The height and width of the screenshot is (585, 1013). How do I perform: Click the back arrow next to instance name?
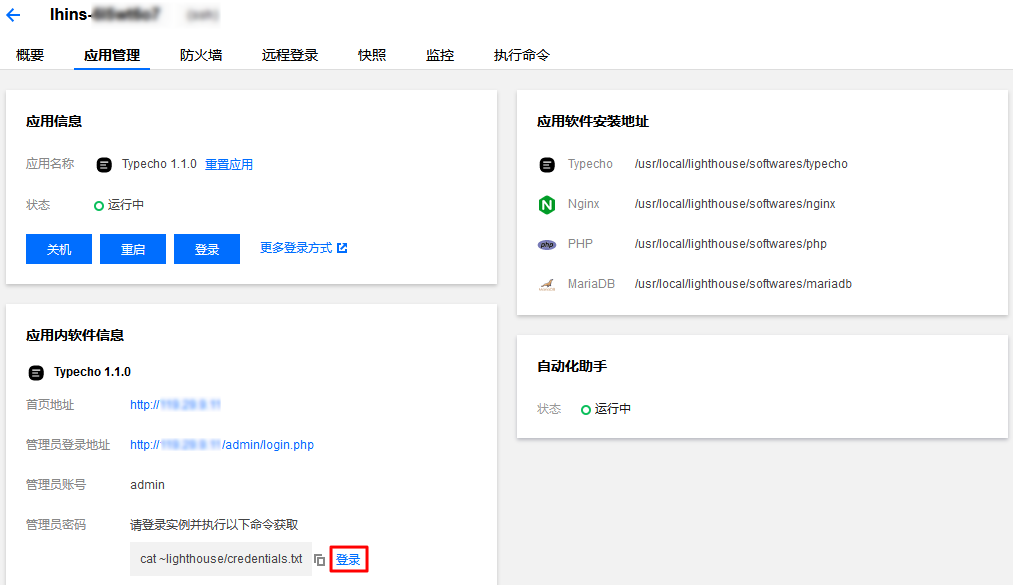tap(14, 14)
